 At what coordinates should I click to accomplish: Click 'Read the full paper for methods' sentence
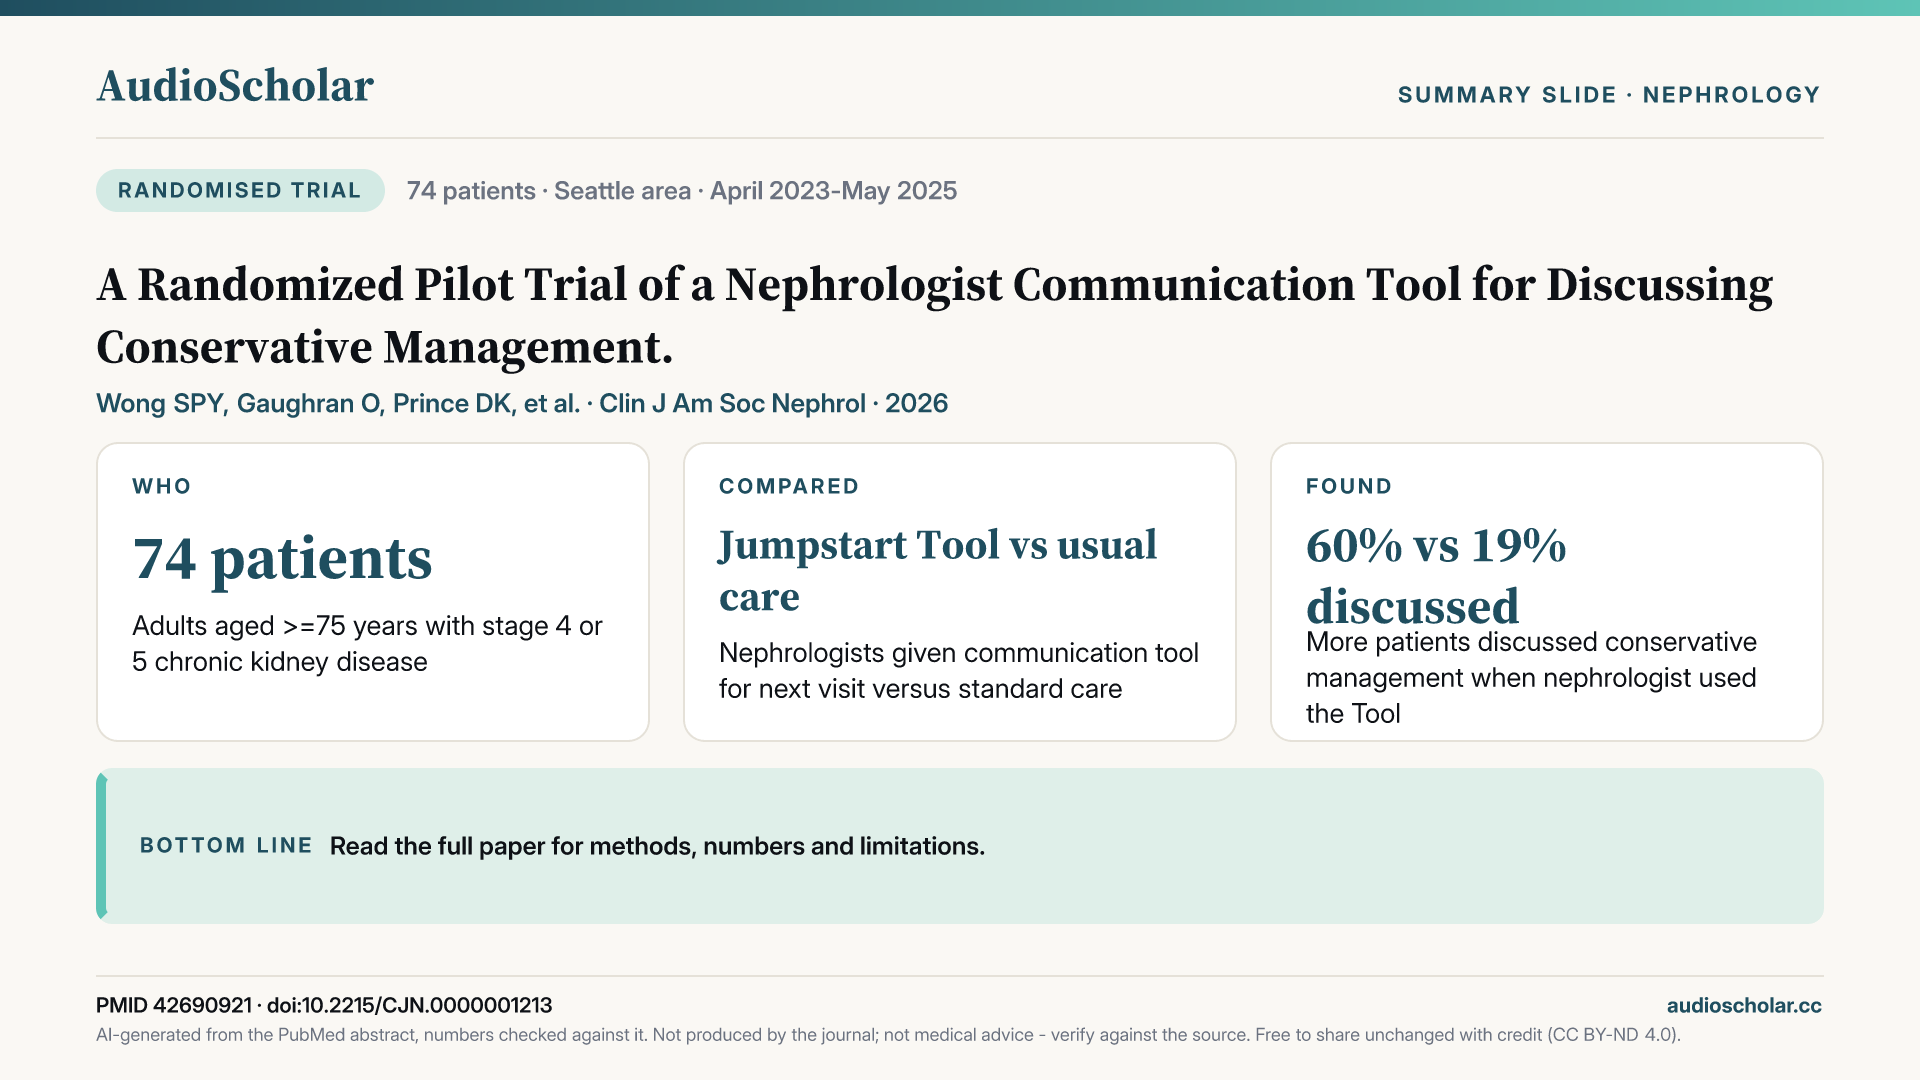point(657,846)
